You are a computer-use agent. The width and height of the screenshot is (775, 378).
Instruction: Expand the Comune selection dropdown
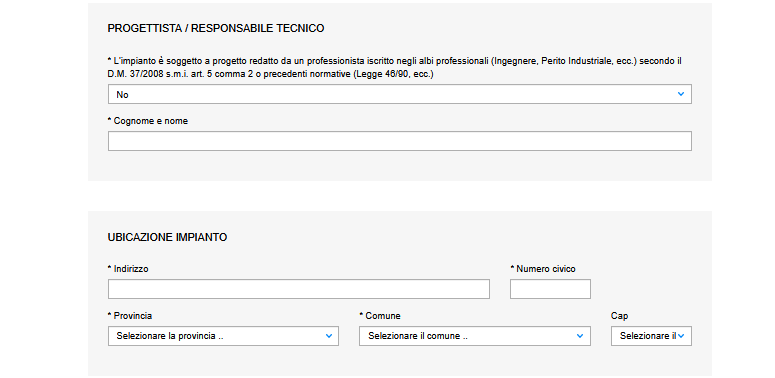(x=474, y=336)
